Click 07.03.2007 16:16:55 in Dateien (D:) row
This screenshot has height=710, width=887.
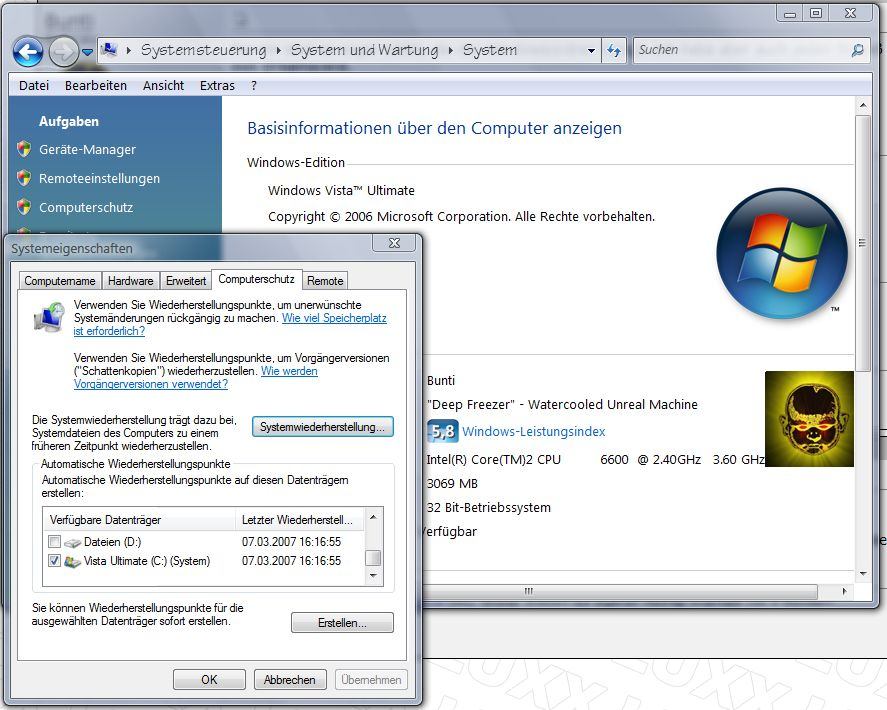pyautogui.click(x=291, y=542)
